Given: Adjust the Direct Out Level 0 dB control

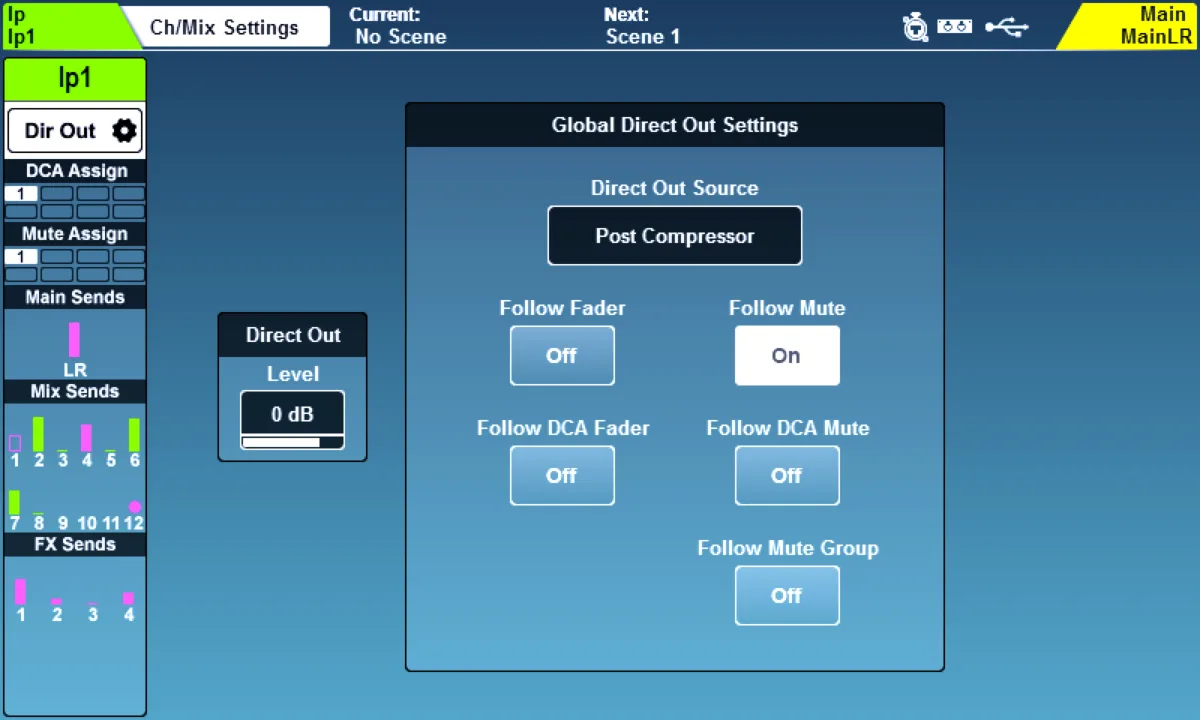Looking at the screenshot, I should coord(292,419).
